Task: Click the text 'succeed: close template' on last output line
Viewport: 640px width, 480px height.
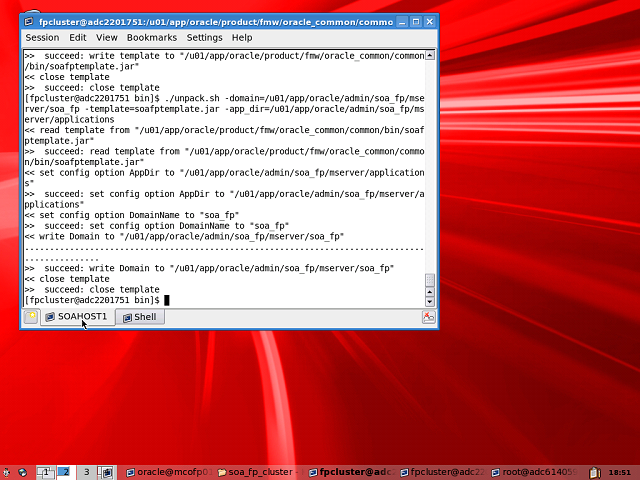Action: 102,289
